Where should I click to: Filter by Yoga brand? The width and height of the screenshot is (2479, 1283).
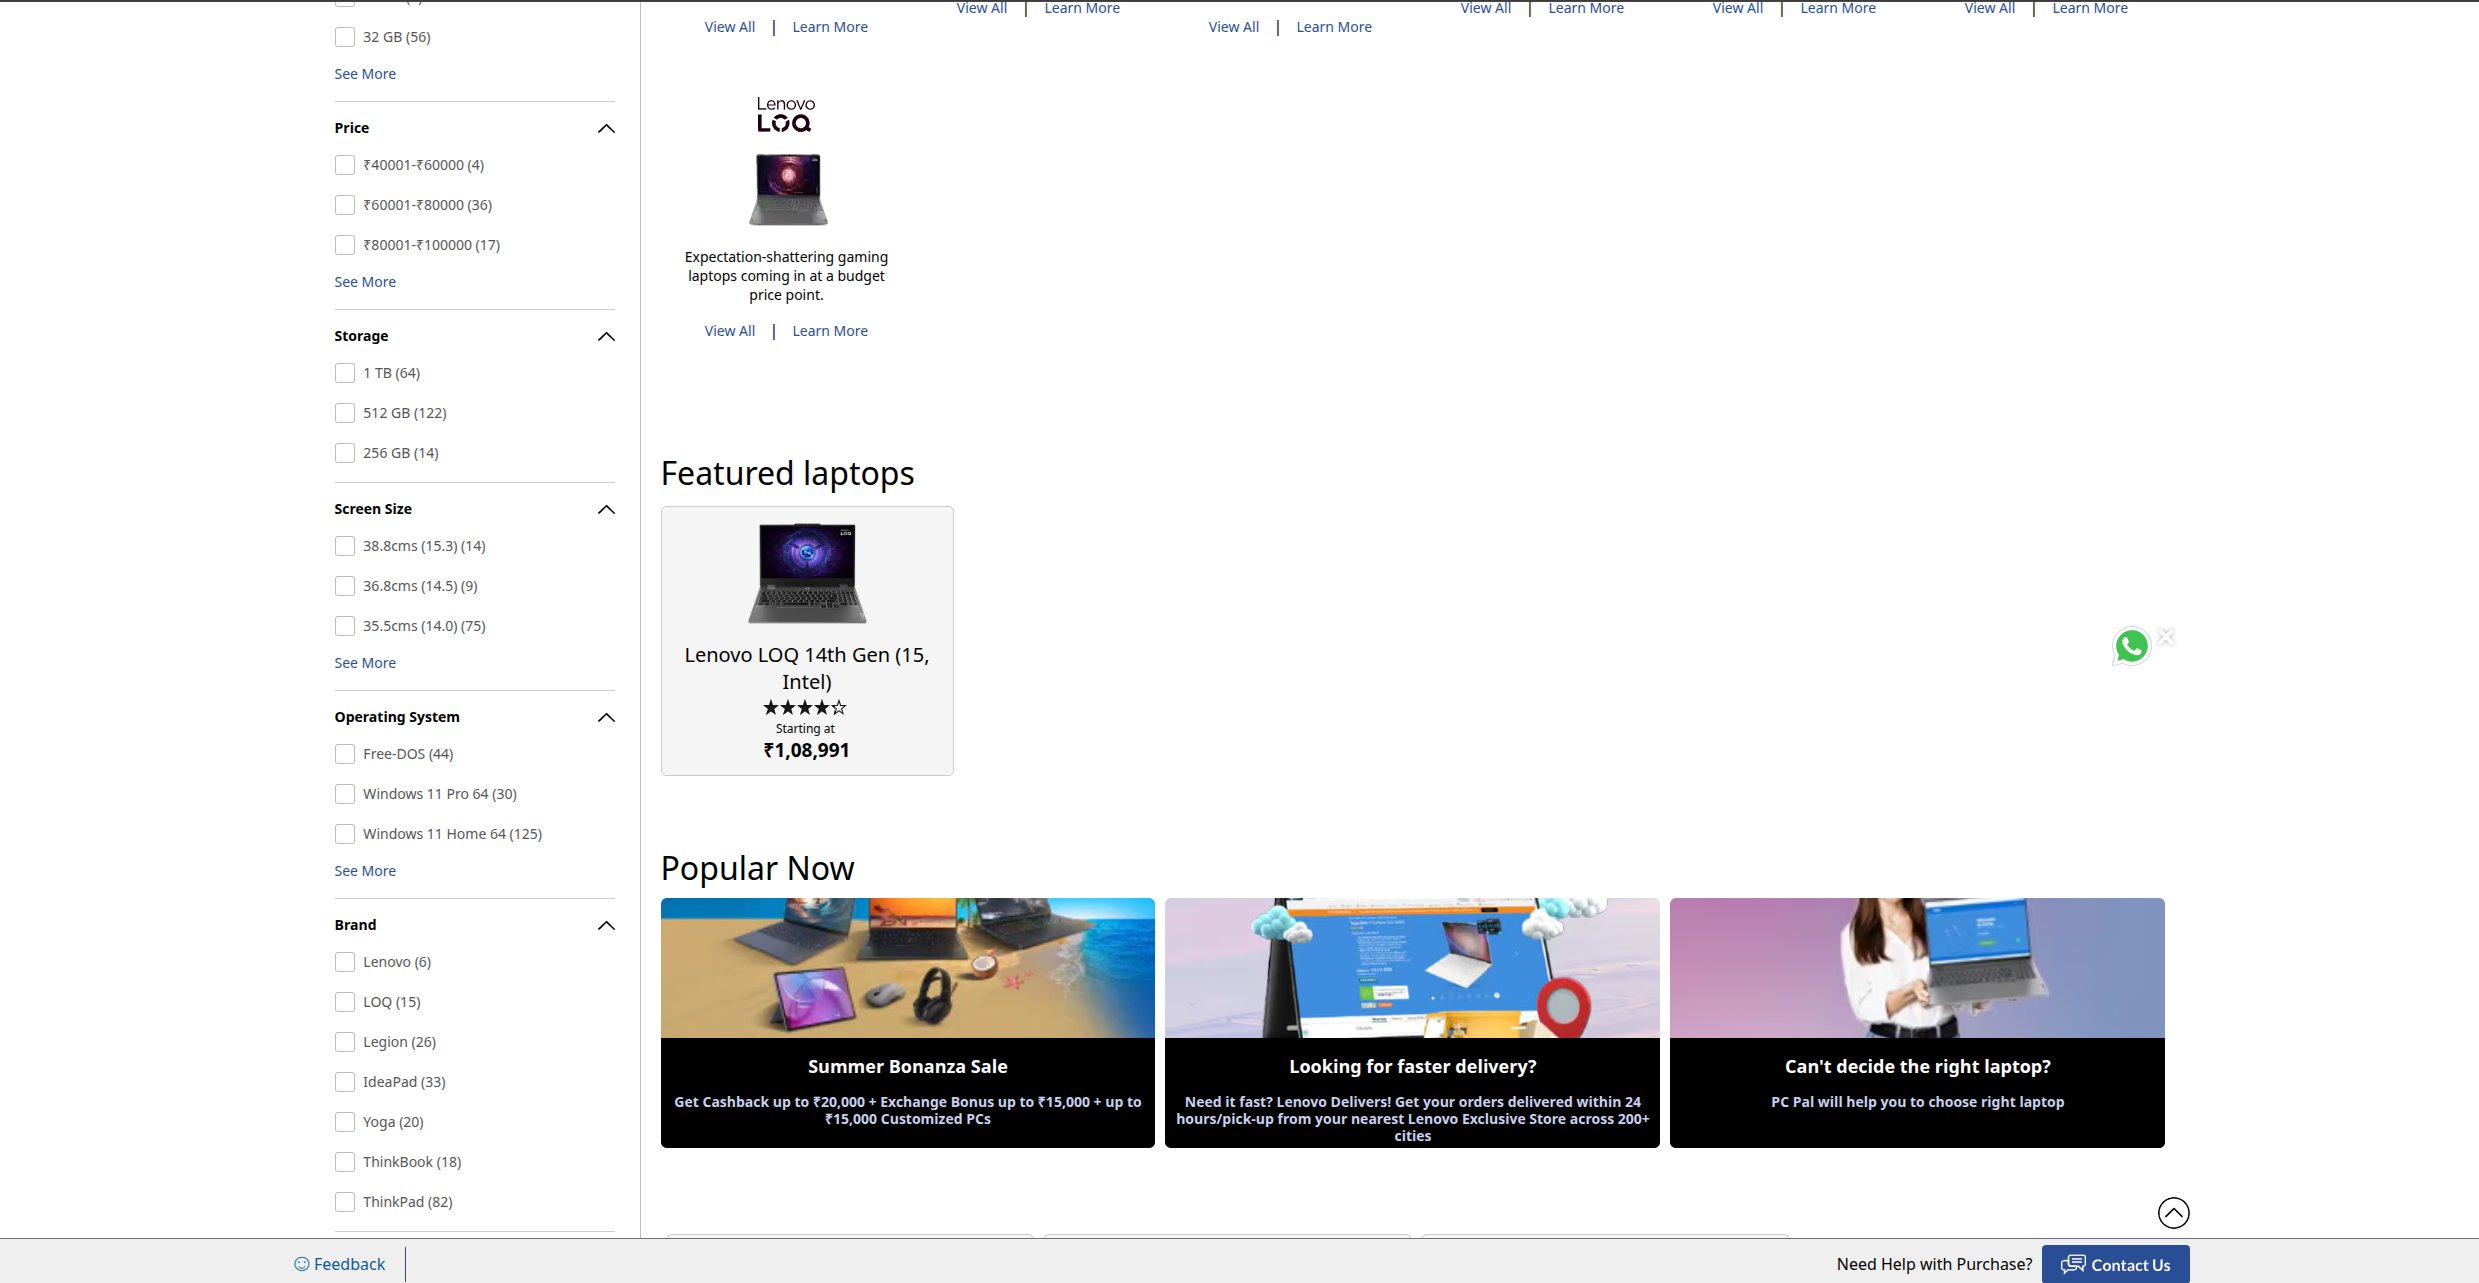tap(345, 1122)
